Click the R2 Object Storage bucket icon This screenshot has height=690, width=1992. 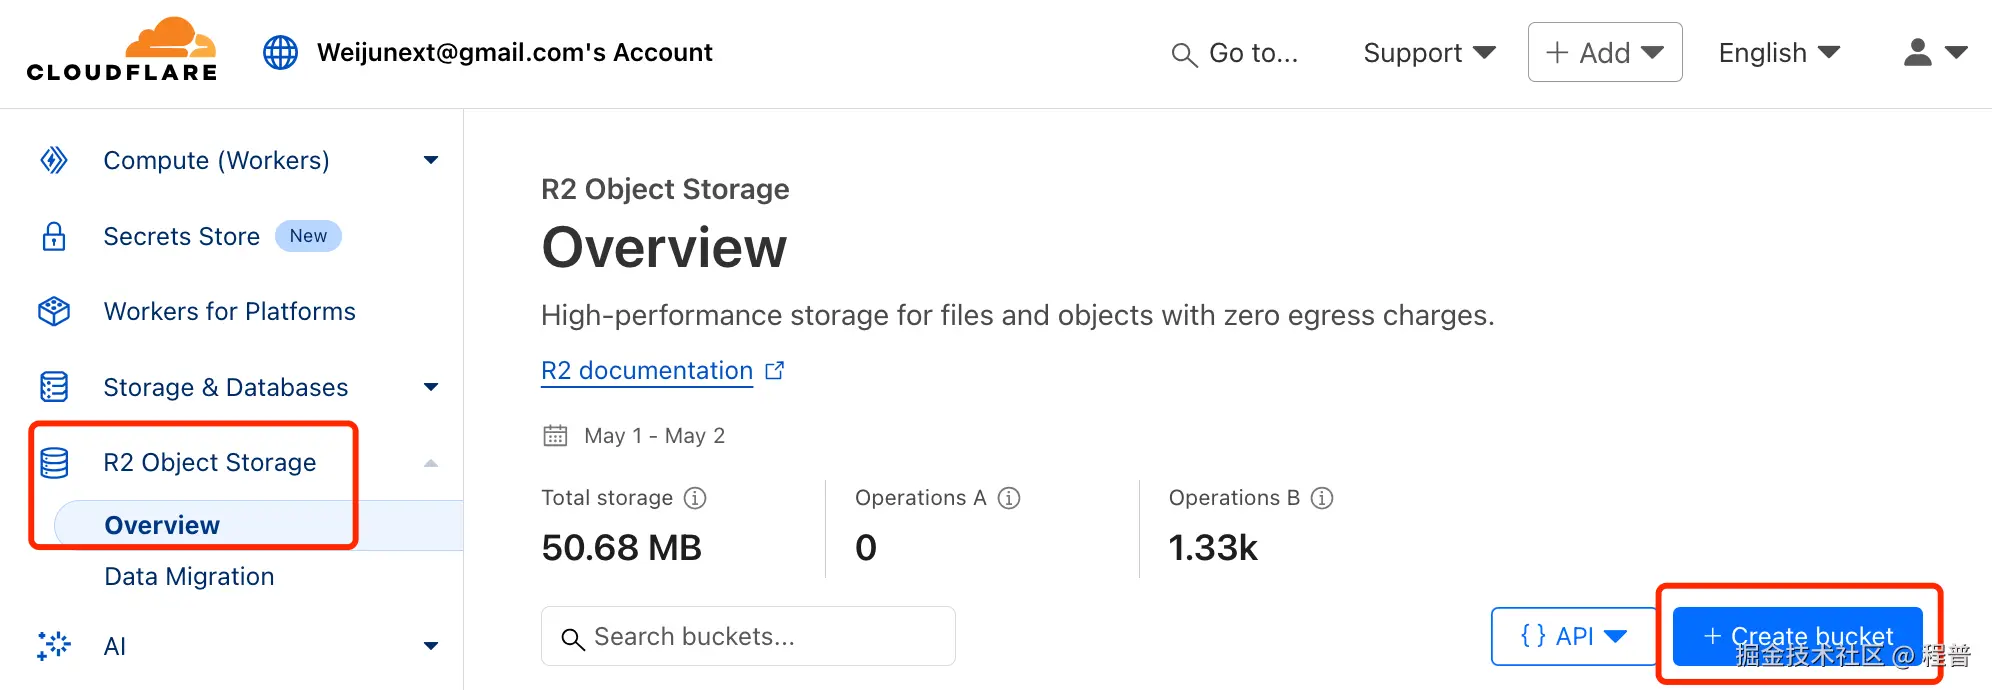54,463
